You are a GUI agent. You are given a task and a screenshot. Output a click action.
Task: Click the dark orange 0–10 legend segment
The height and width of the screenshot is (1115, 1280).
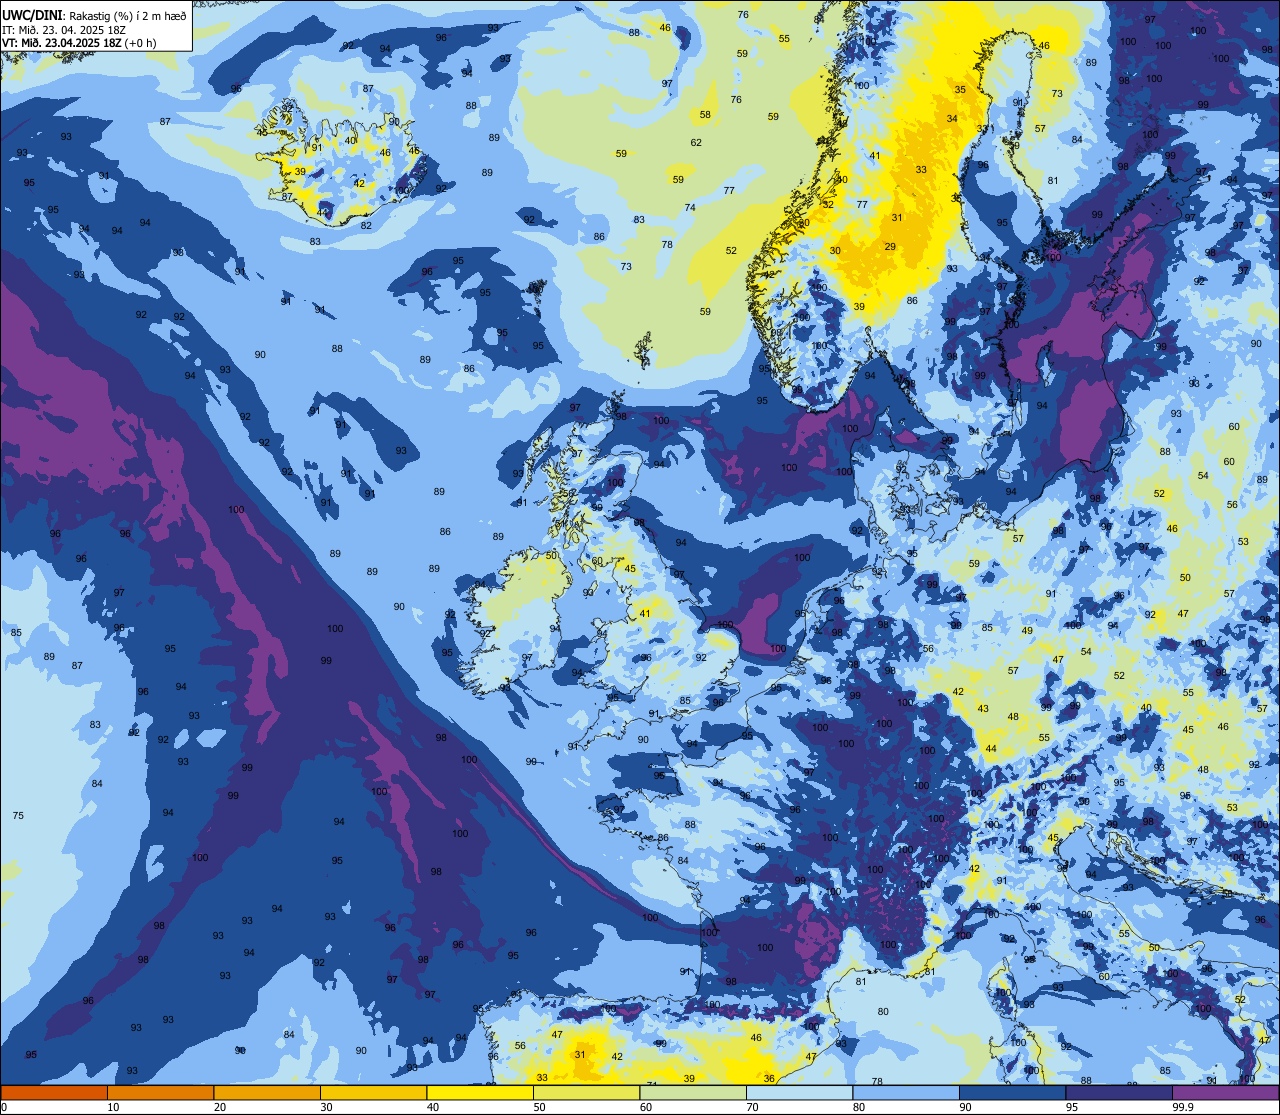pos(54,1092)
